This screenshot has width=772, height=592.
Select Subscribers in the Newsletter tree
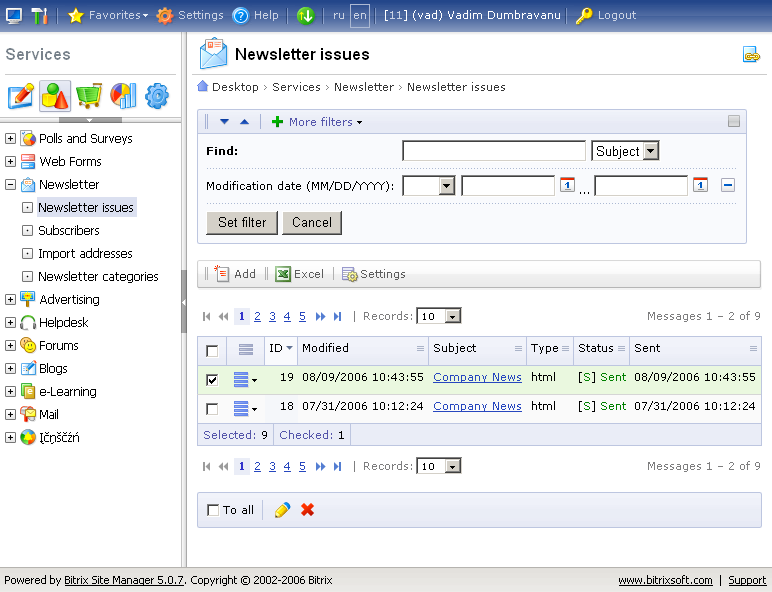point(69,231)
